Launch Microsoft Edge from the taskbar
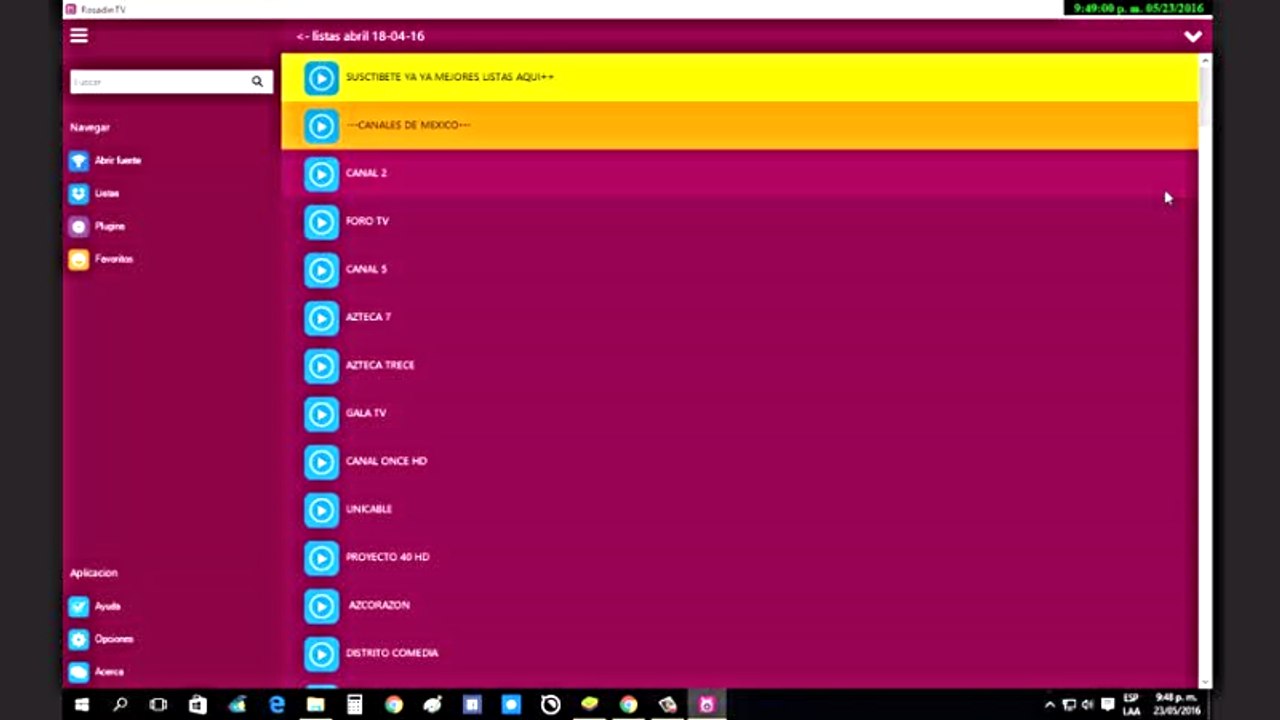The width and height of the screenshot is (1280, 720). (x=276, y=705)
